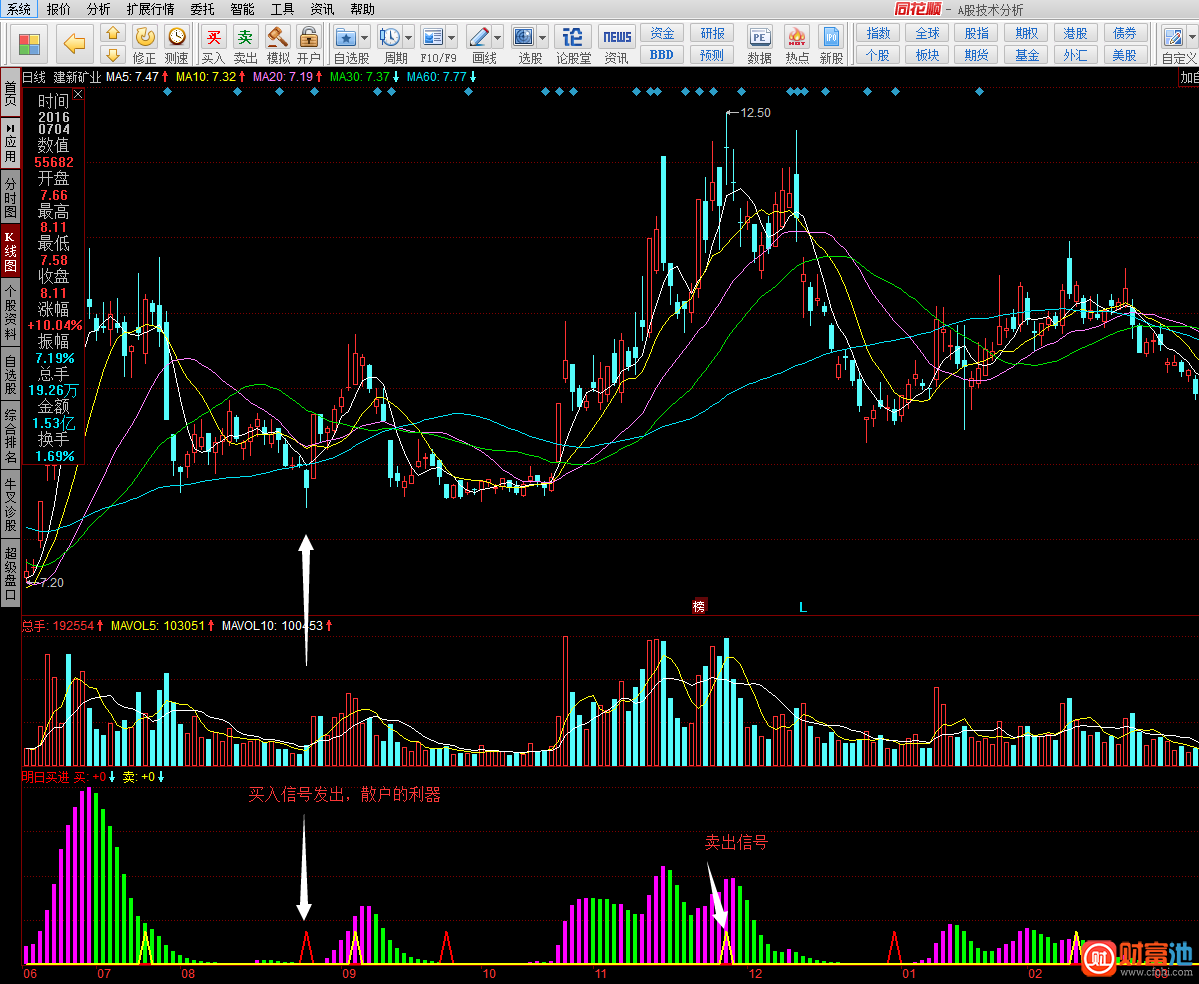Switch to the 首页 sidebar tab
Viewport: 1199px width, 984px height.
pos(10,92)
